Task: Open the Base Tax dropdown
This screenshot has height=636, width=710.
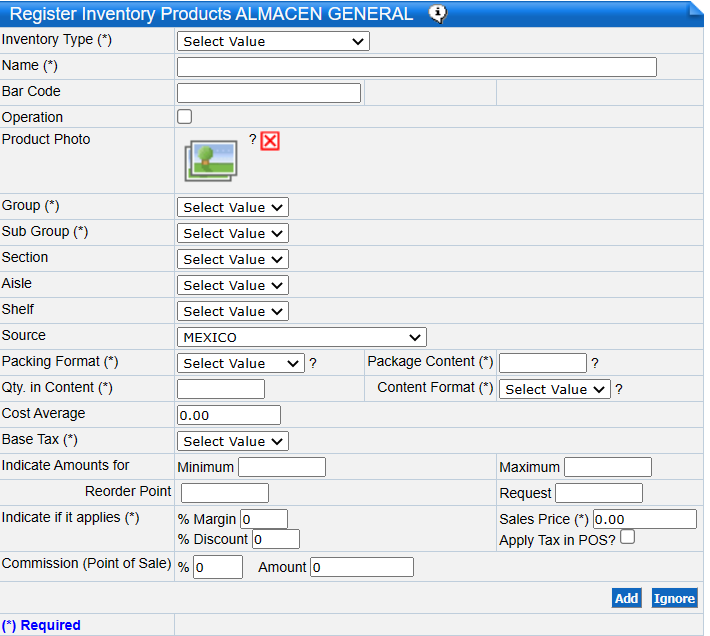Action: [x=233, y=441]
